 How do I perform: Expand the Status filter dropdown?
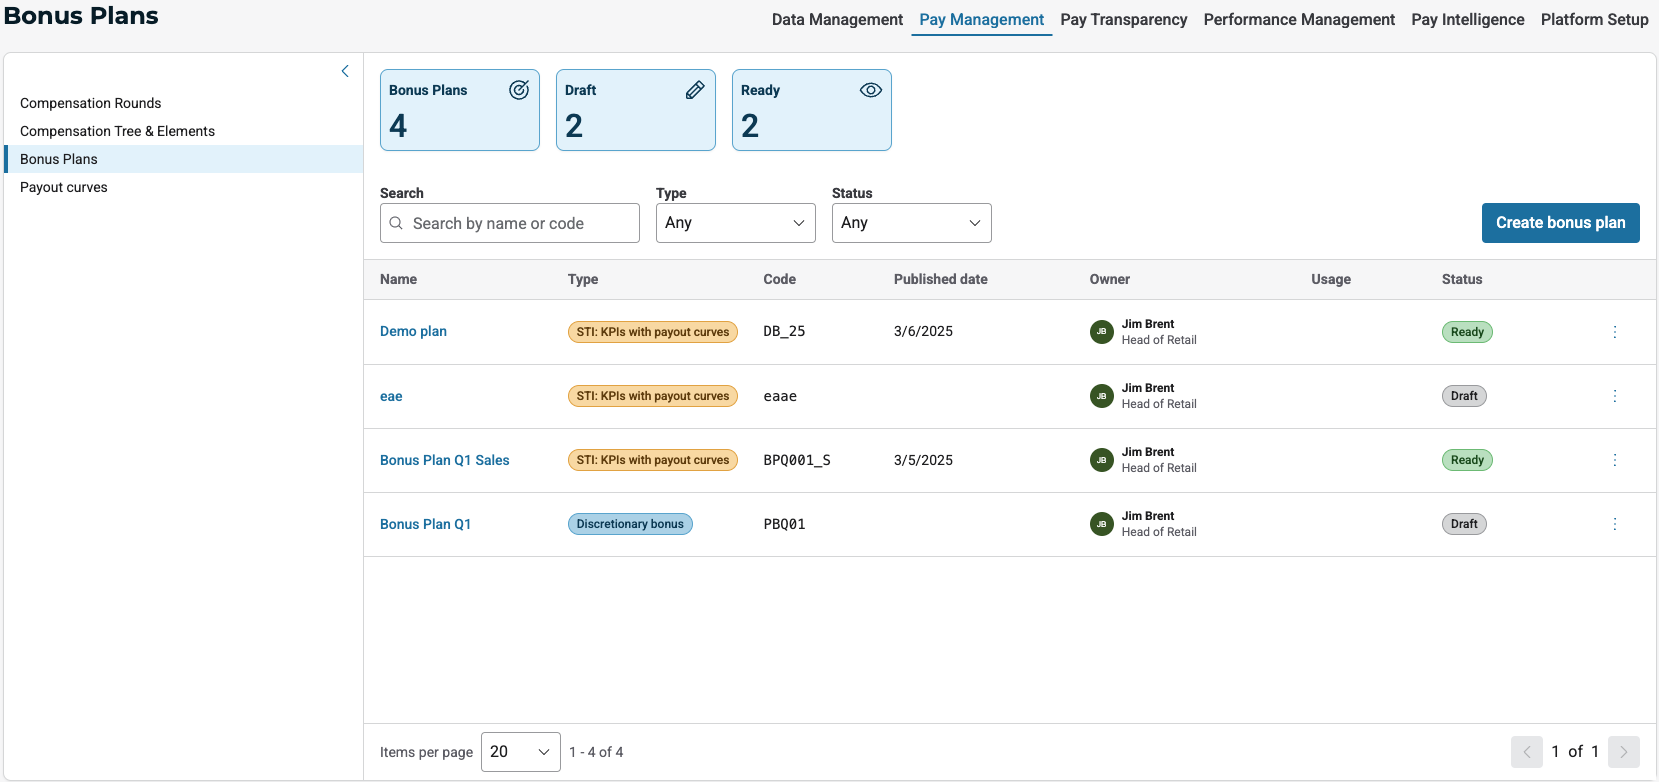point(911,223)
